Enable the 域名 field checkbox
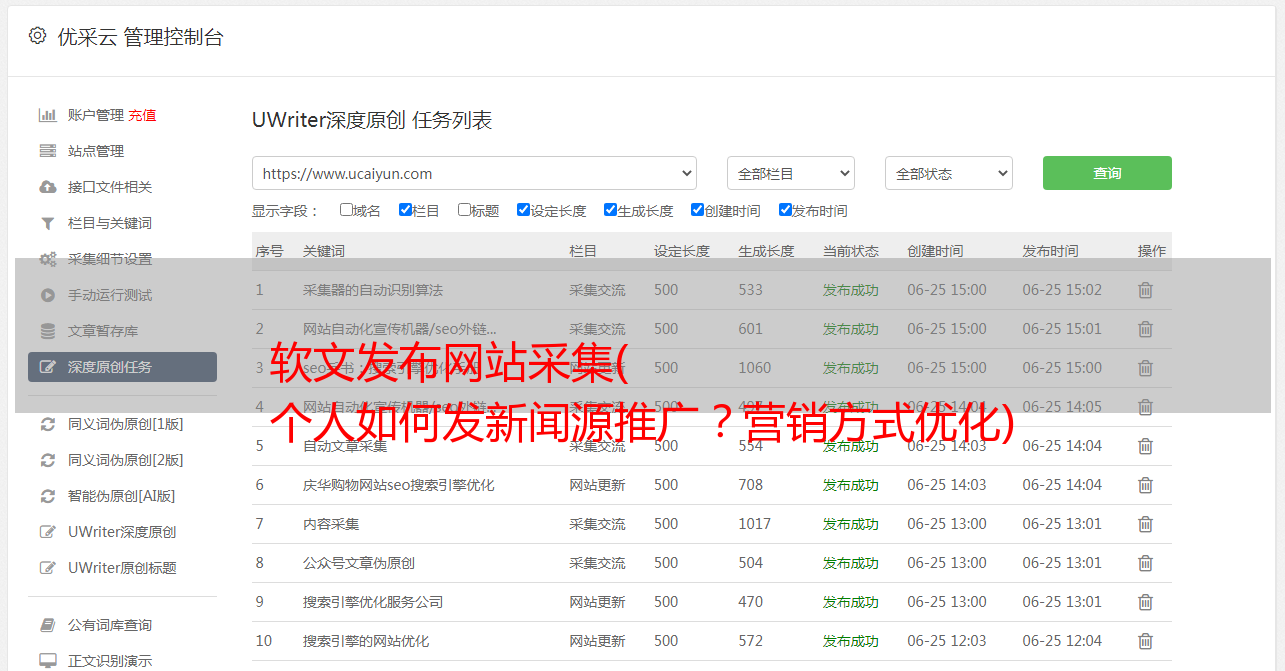This screenshot has height=671, width=1285. (346, 210)
